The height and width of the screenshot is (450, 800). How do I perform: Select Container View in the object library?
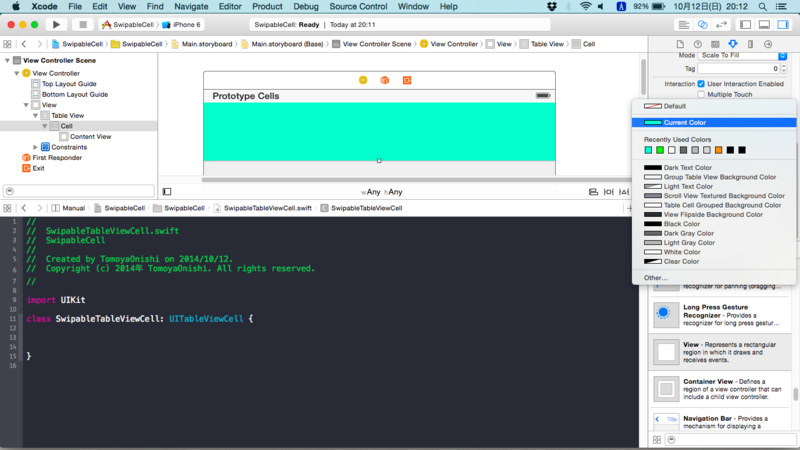click(x=721, y=389)
